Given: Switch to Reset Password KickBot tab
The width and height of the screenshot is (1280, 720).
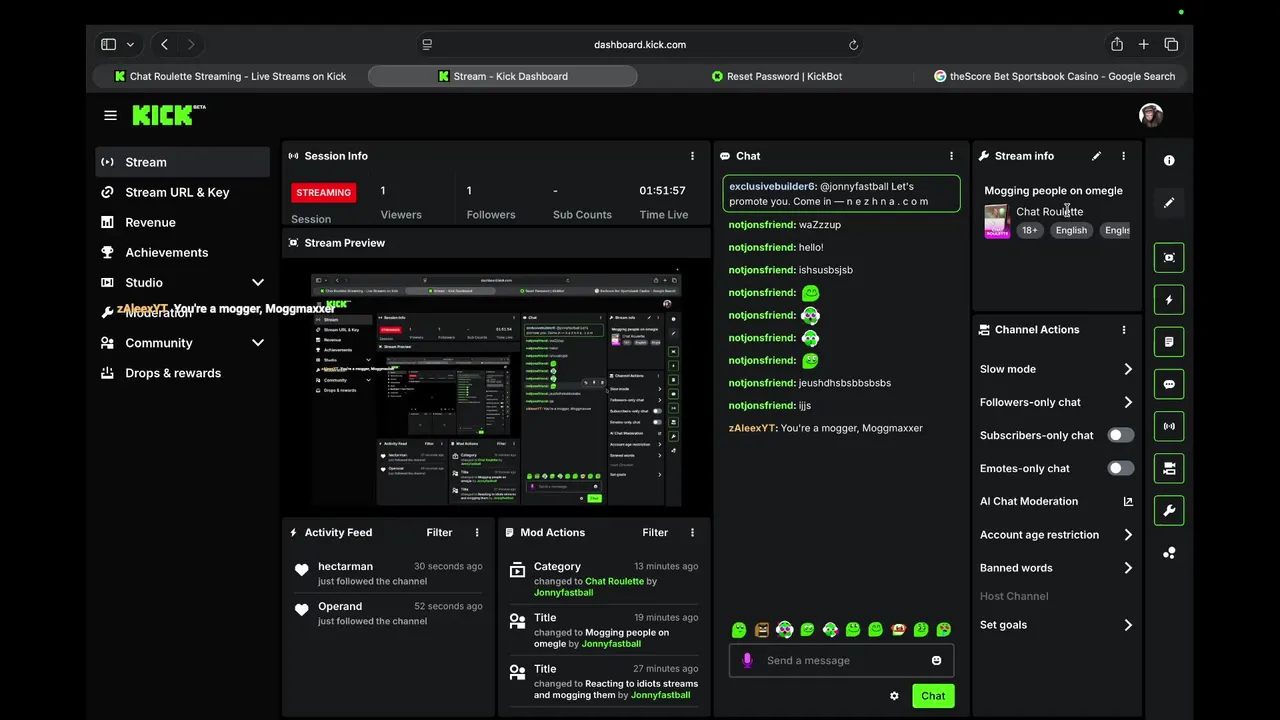Looking at the screenshot, I should [776, 76].
